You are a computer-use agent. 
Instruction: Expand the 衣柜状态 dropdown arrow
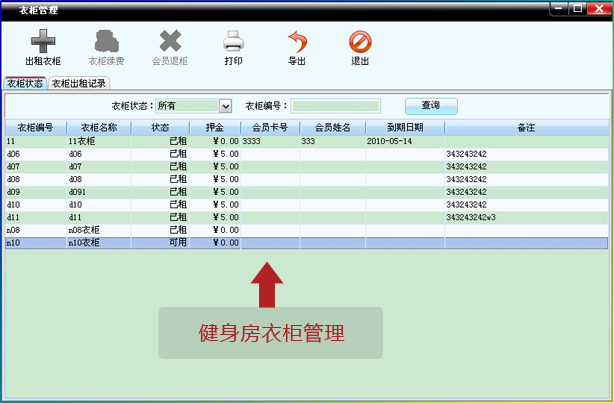(225, 106)
